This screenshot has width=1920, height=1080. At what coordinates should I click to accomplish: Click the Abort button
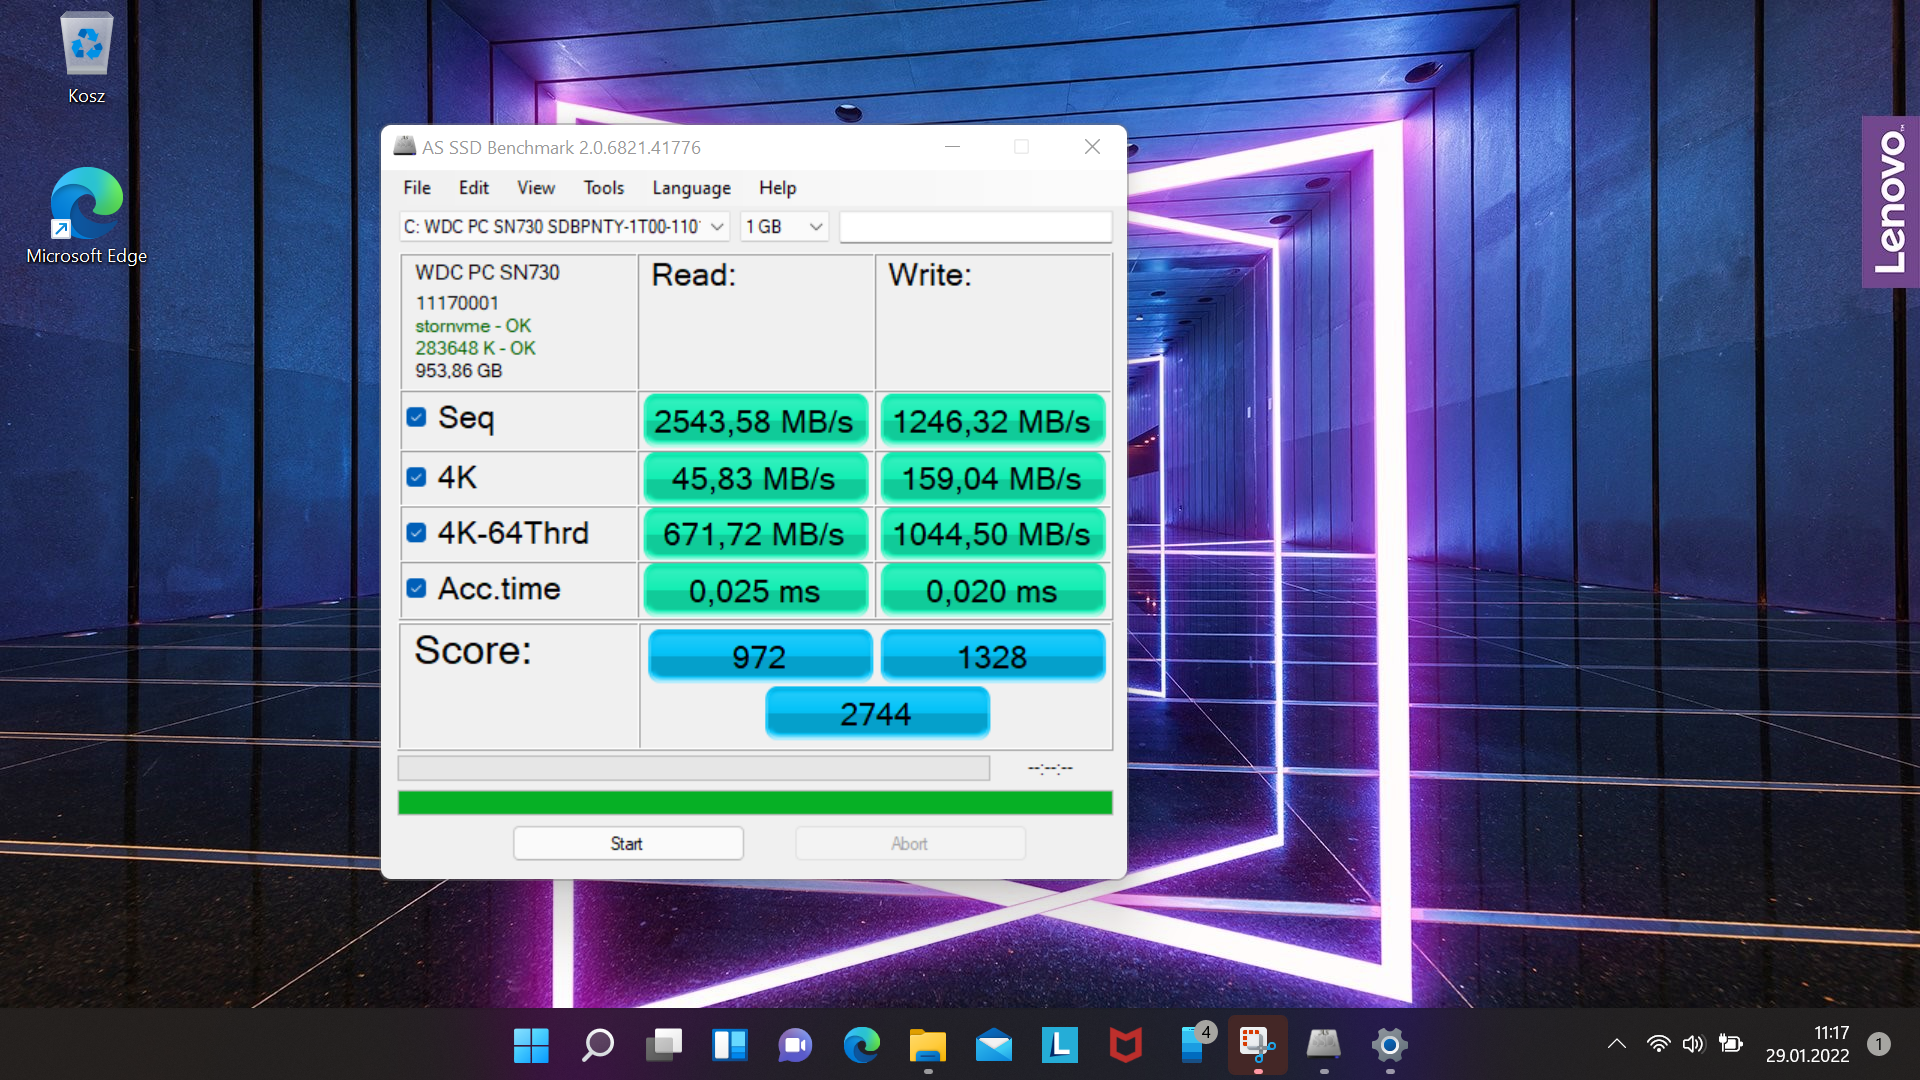pyautogui.click(x=910, y=844)
